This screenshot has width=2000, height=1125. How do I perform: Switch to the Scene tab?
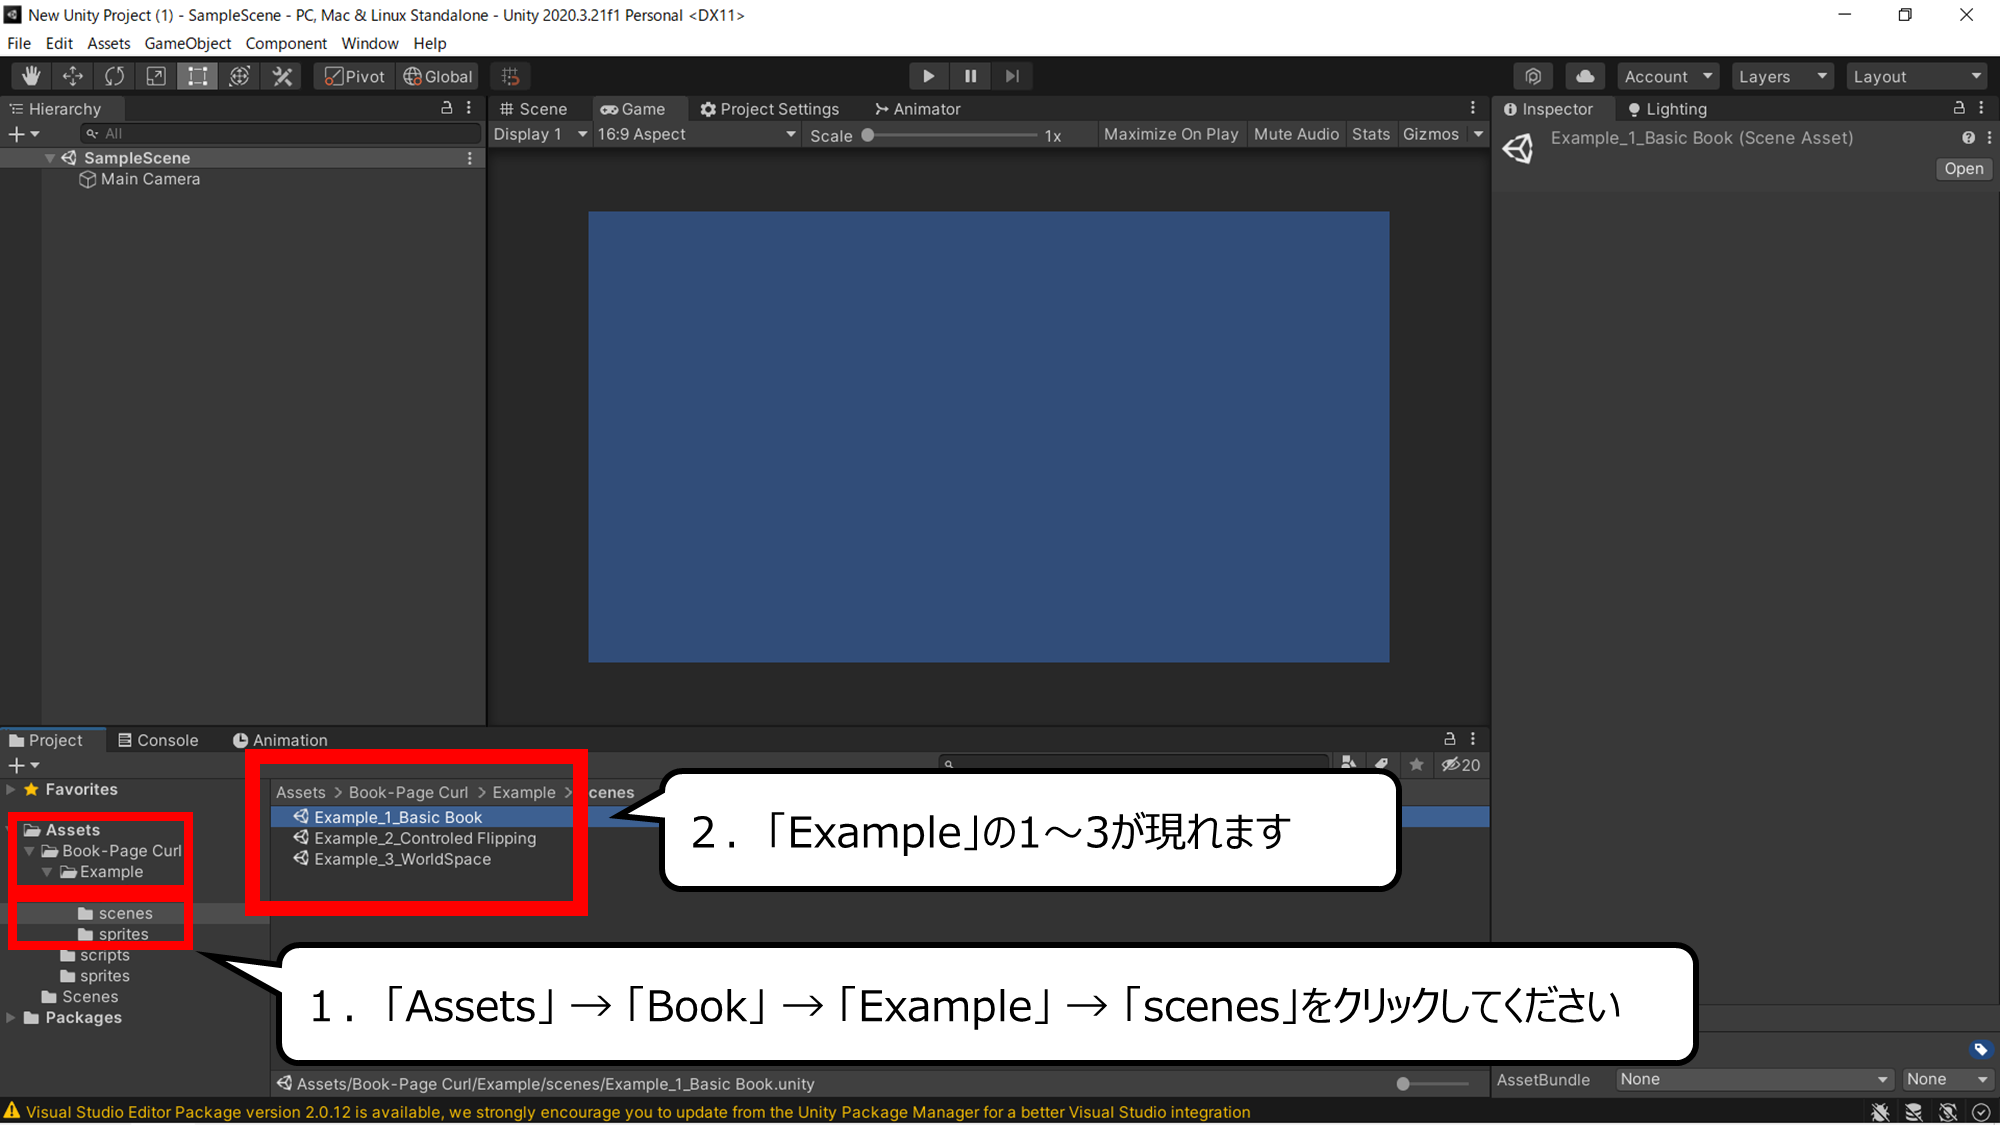click(x=534, y=109)
